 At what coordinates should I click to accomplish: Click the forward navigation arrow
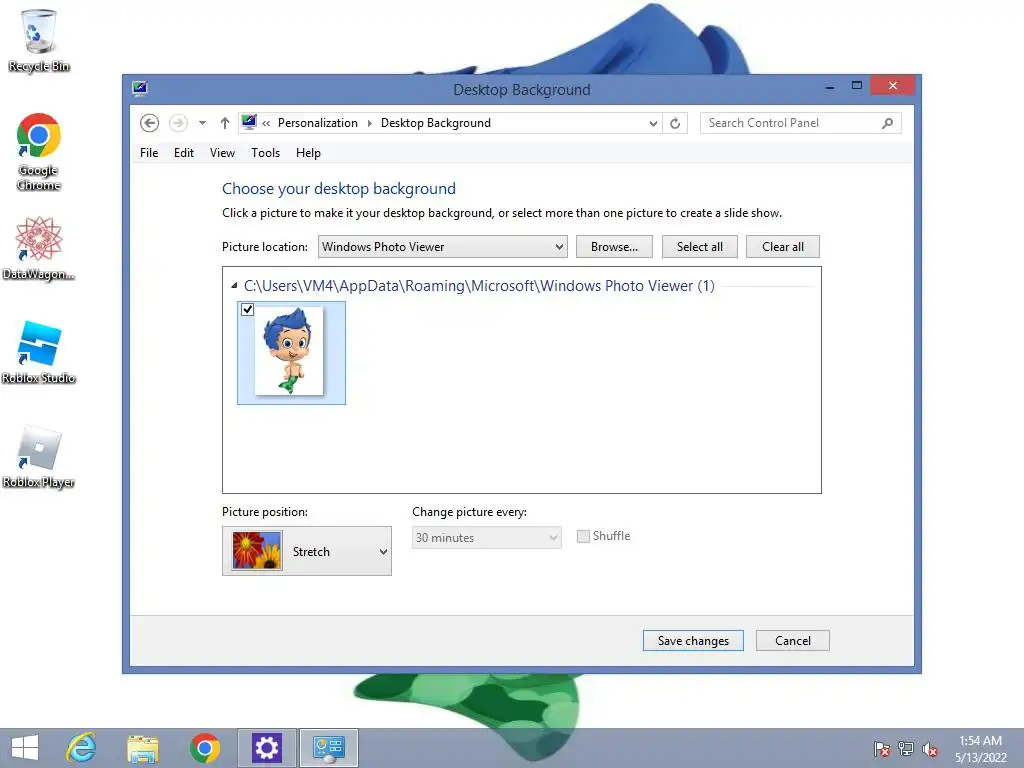pos(178,123)
